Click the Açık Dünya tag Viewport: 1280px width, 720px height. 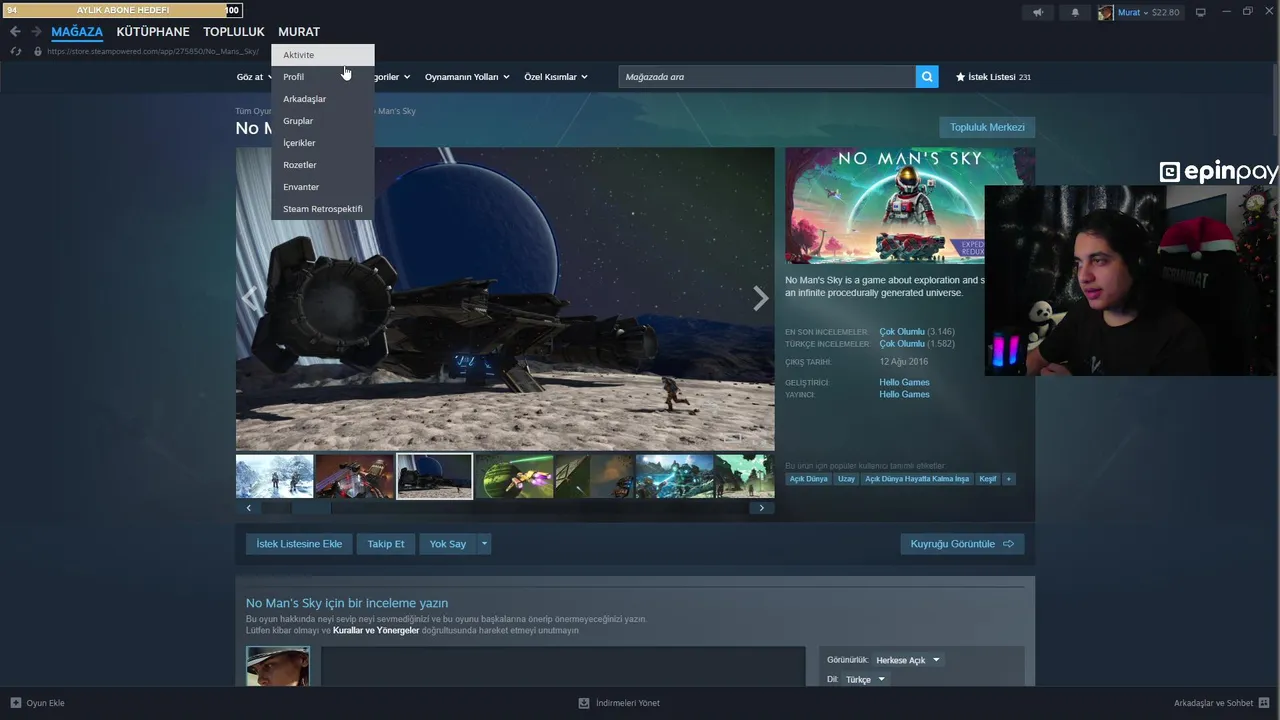point(809,479)
